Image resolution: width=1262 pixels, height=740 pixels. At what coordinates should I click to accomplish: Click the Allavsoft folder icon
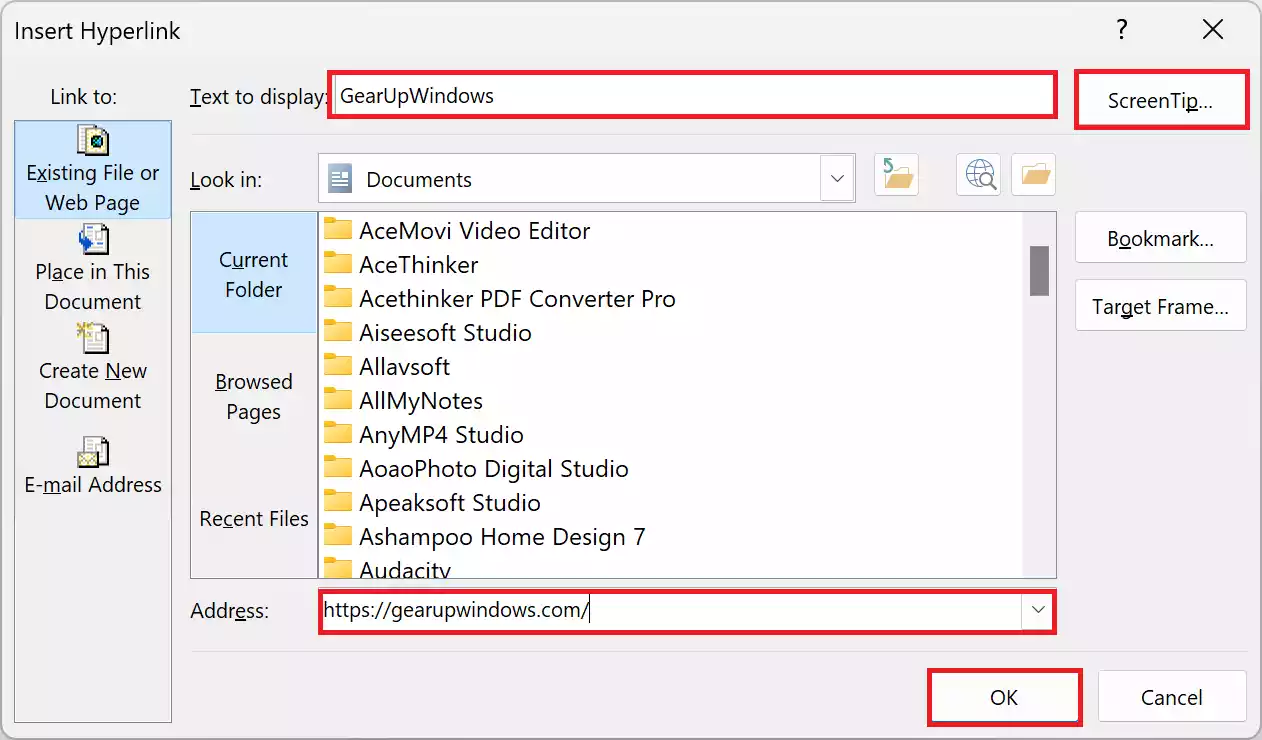point(339,366)
